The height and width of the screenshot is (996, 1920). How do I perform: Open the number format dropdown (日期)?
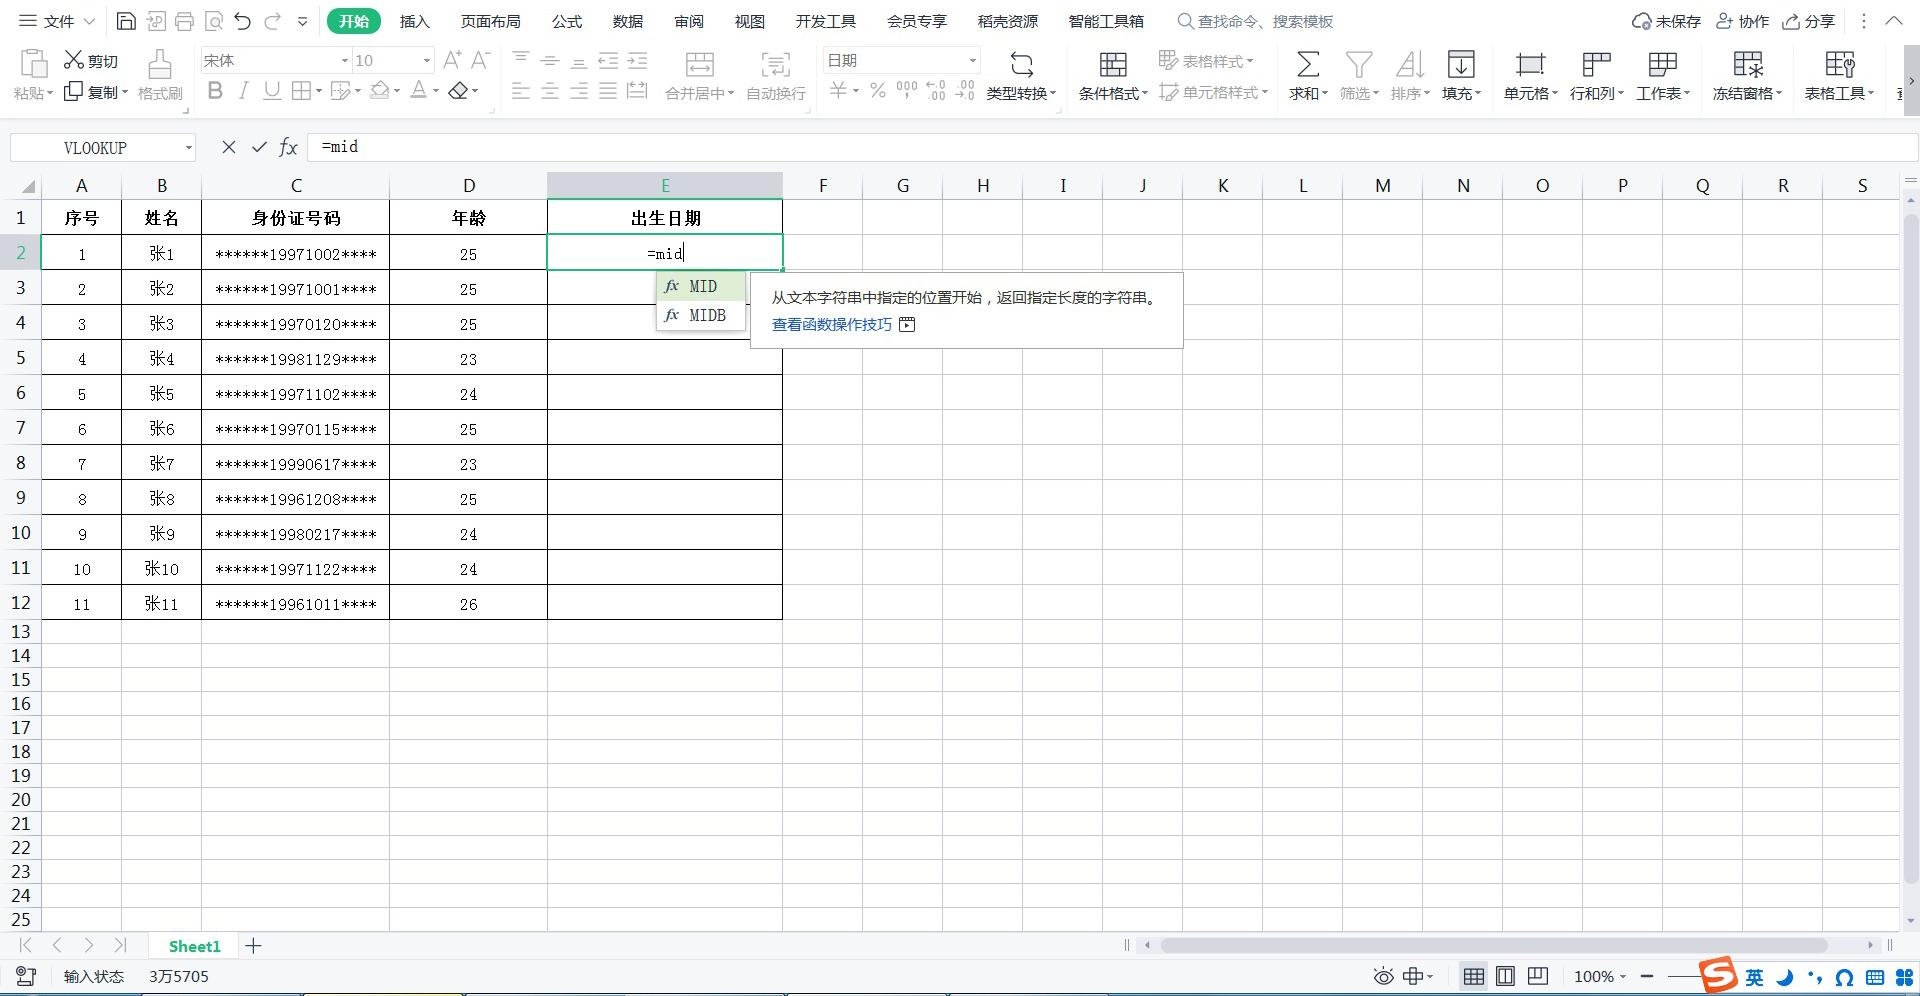971,61
